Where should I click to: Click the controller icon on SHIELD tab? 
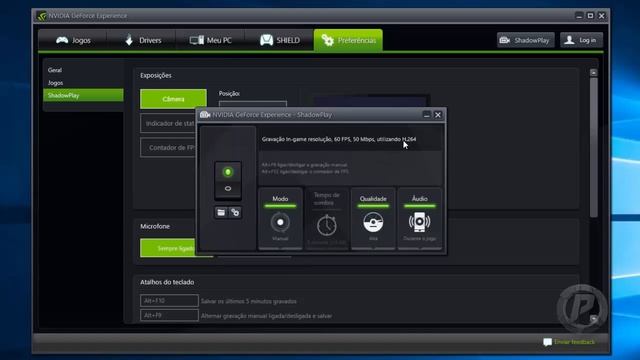267,40
